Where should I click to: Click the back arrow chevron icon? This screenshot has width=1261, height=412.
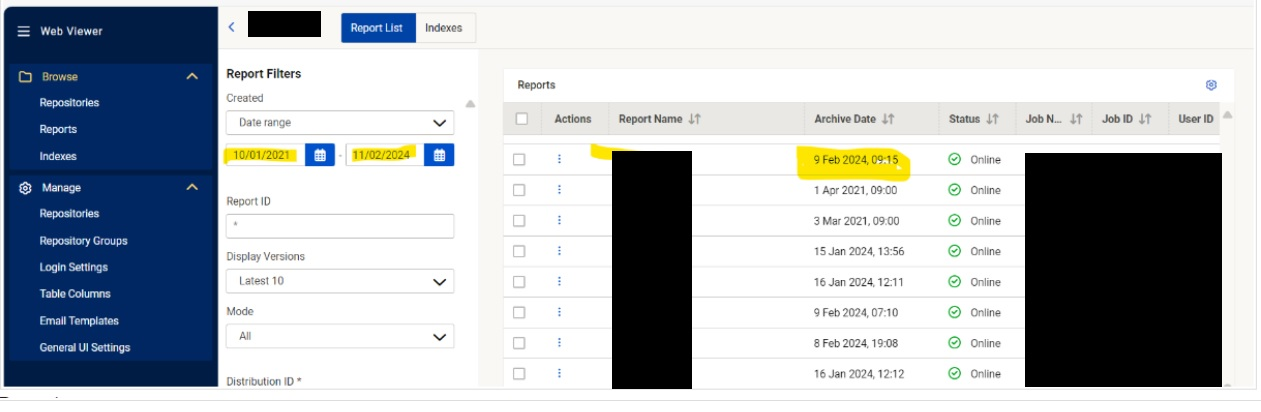point(232,27)
